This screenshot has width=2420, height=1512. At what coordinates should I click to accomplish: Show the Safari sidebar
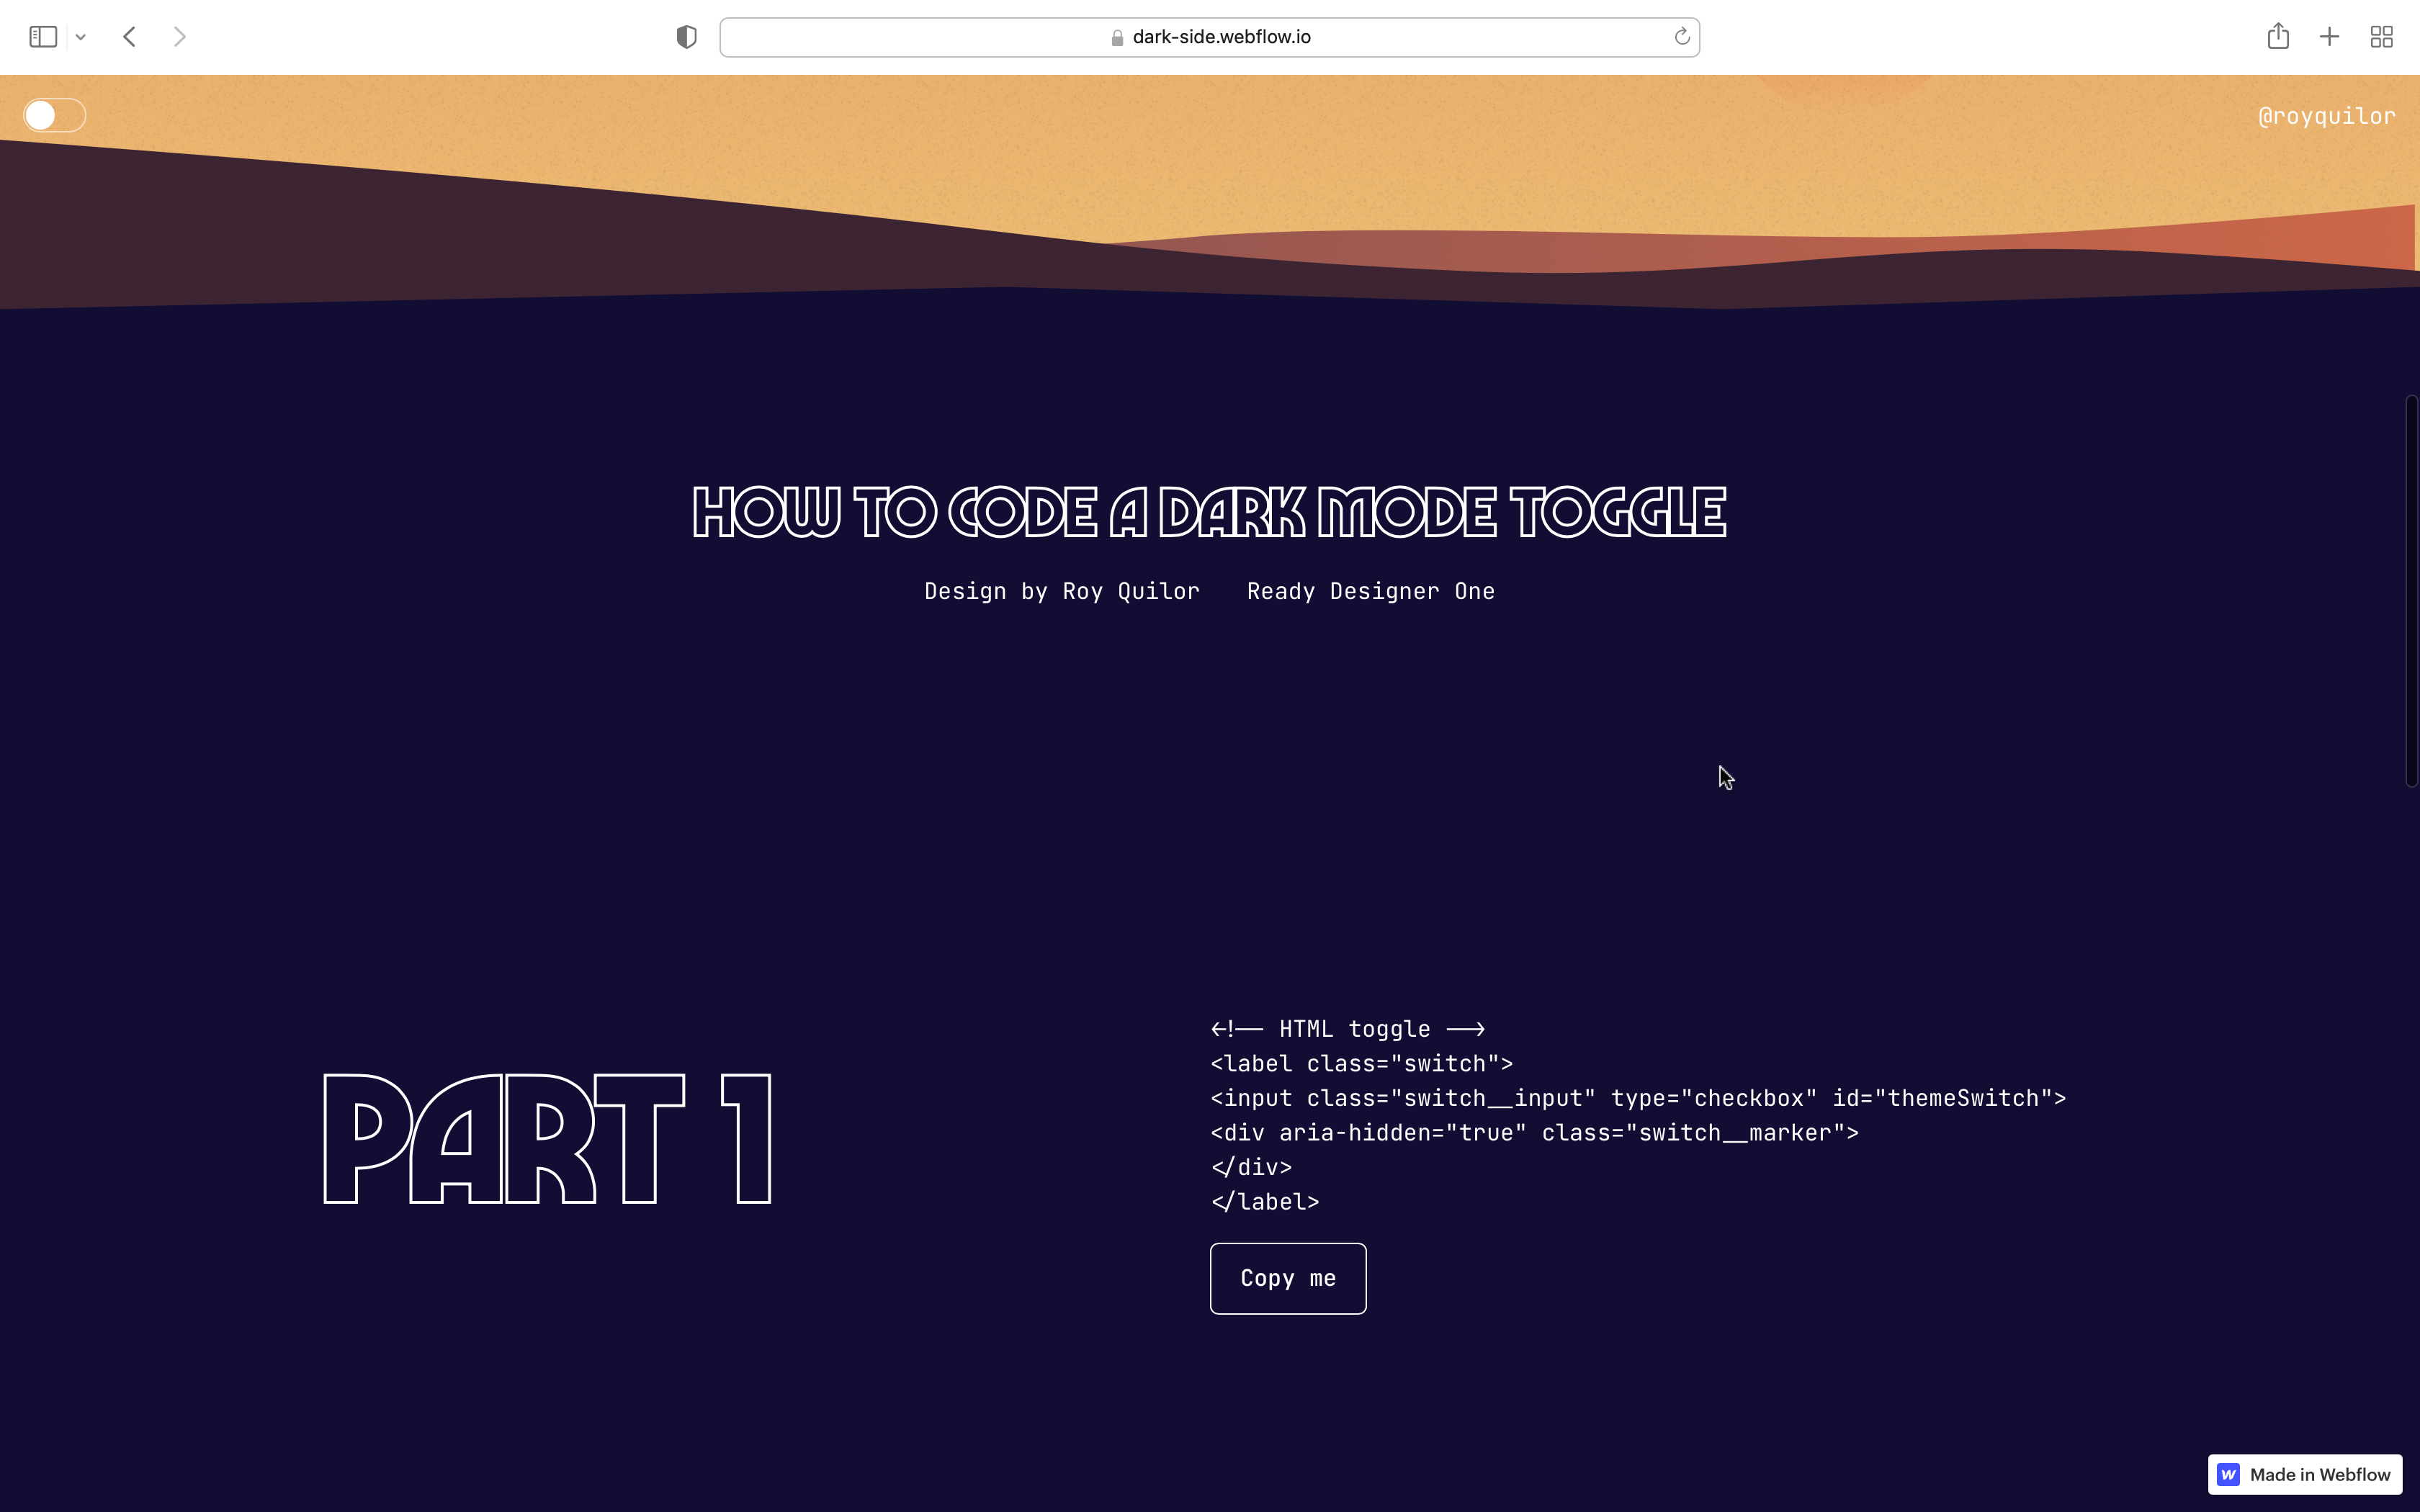[x=43, y=37]
